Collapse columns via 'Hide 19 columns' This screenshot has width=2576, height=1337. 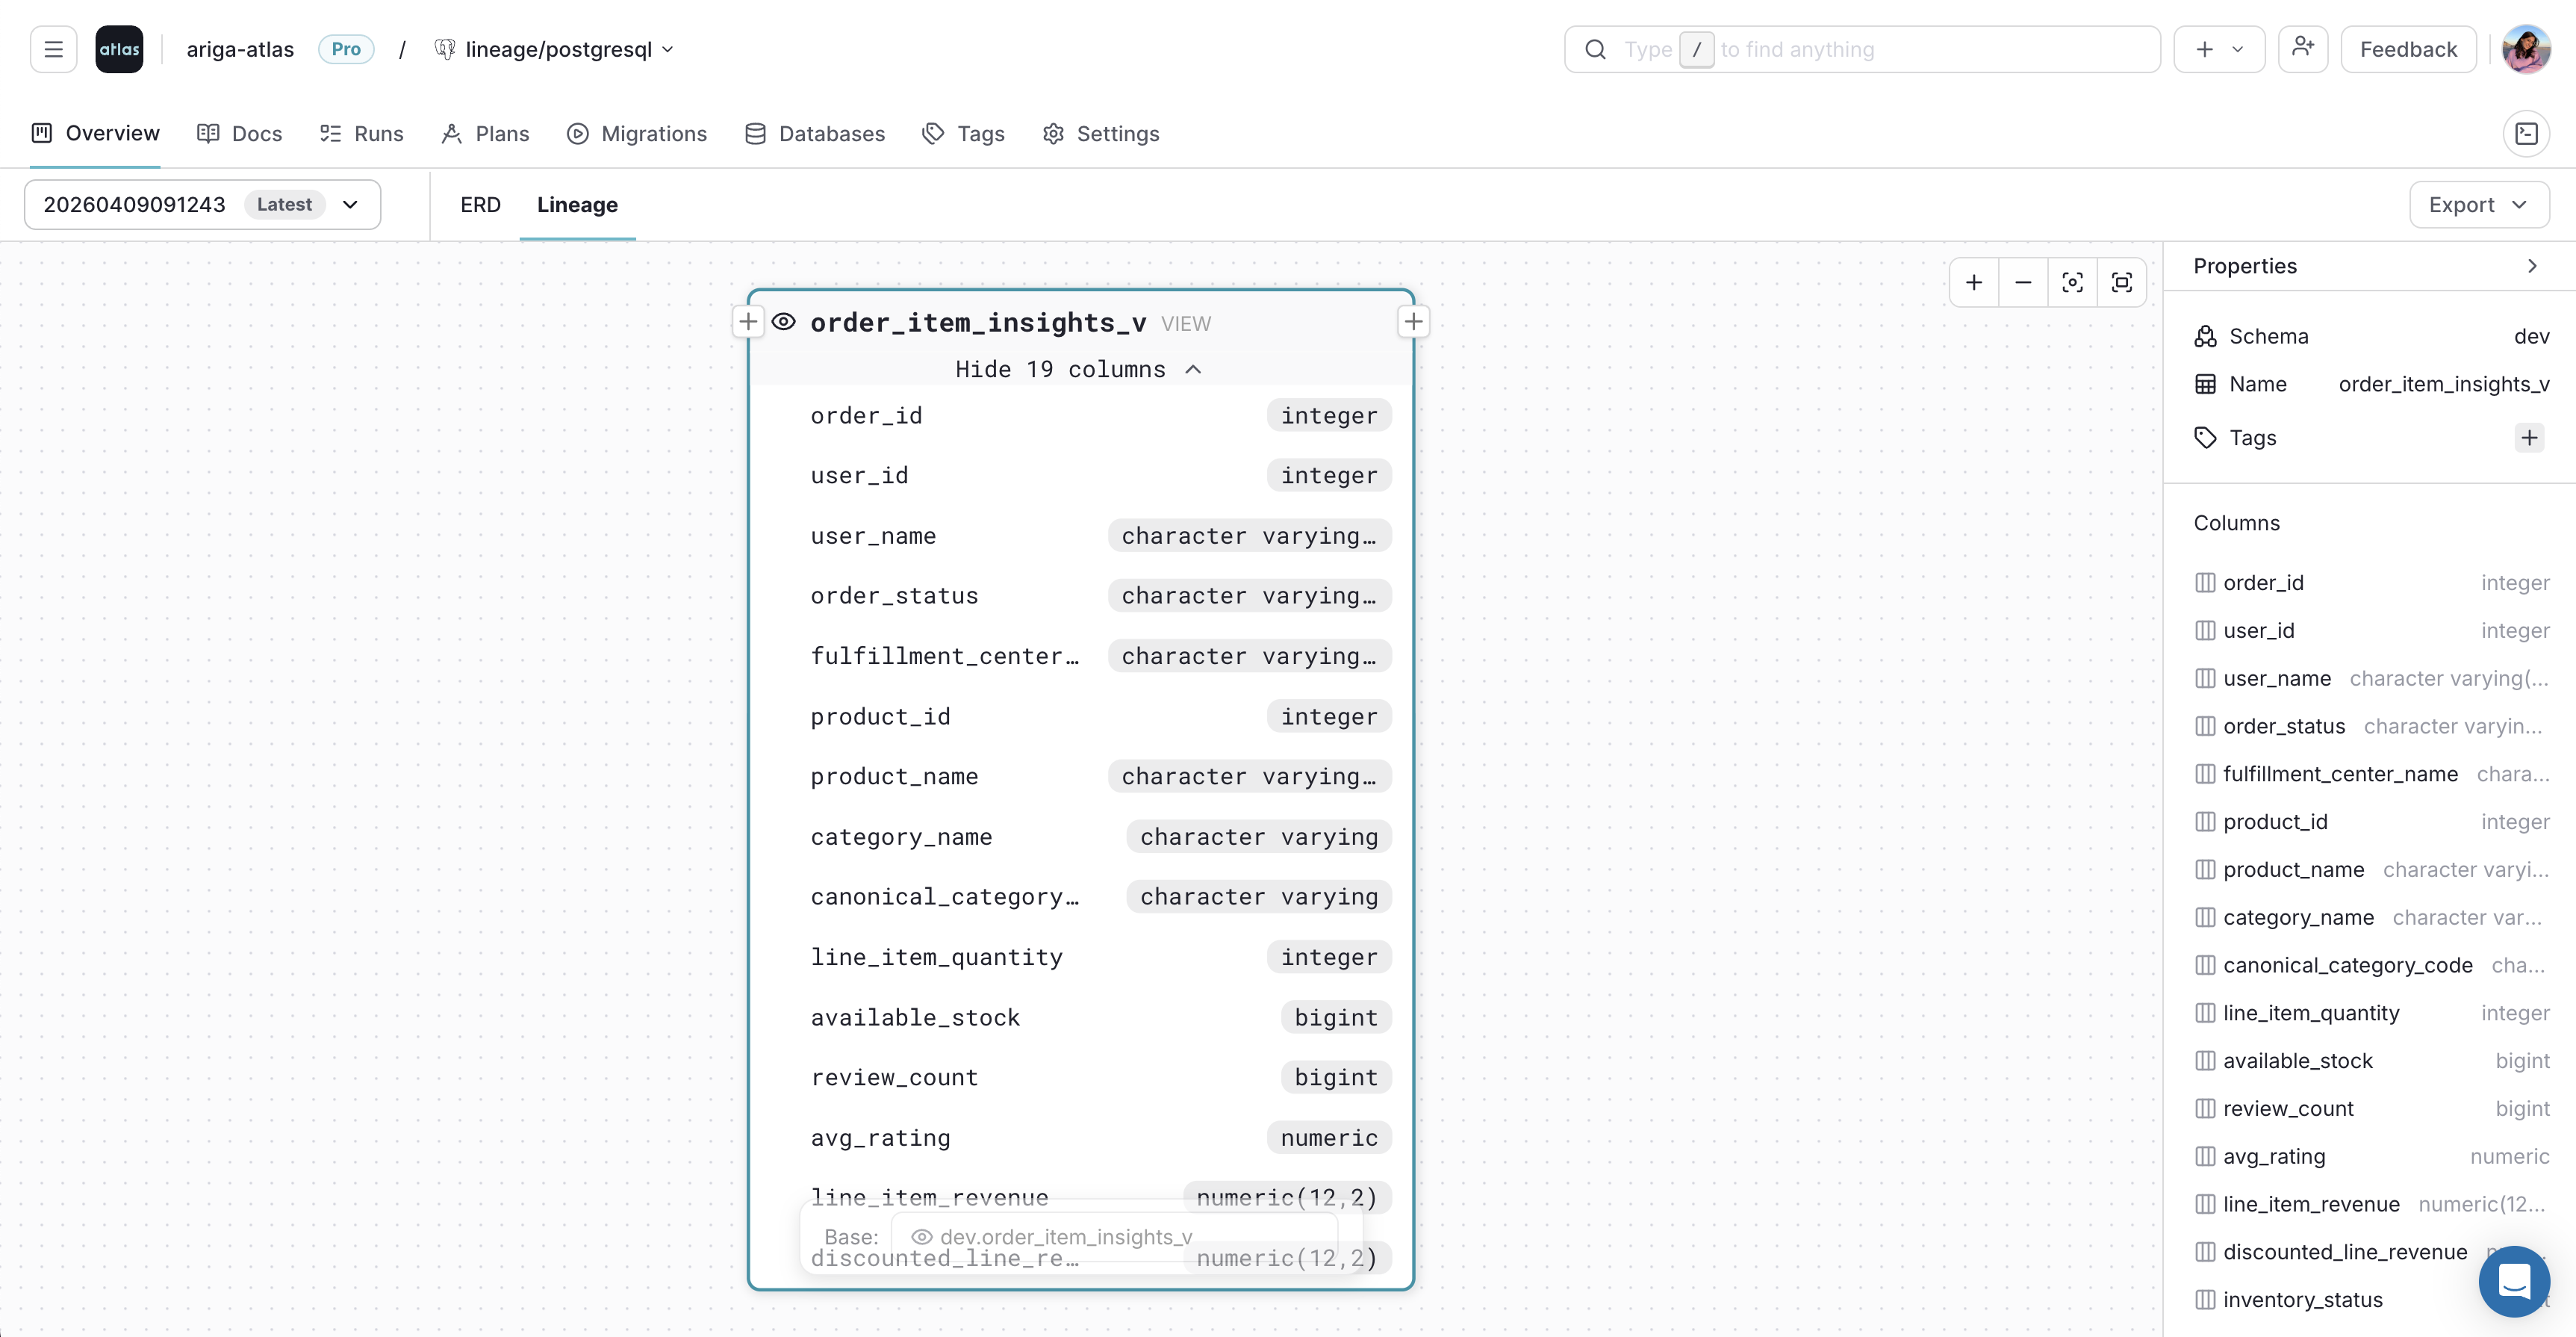point(1078,369)
